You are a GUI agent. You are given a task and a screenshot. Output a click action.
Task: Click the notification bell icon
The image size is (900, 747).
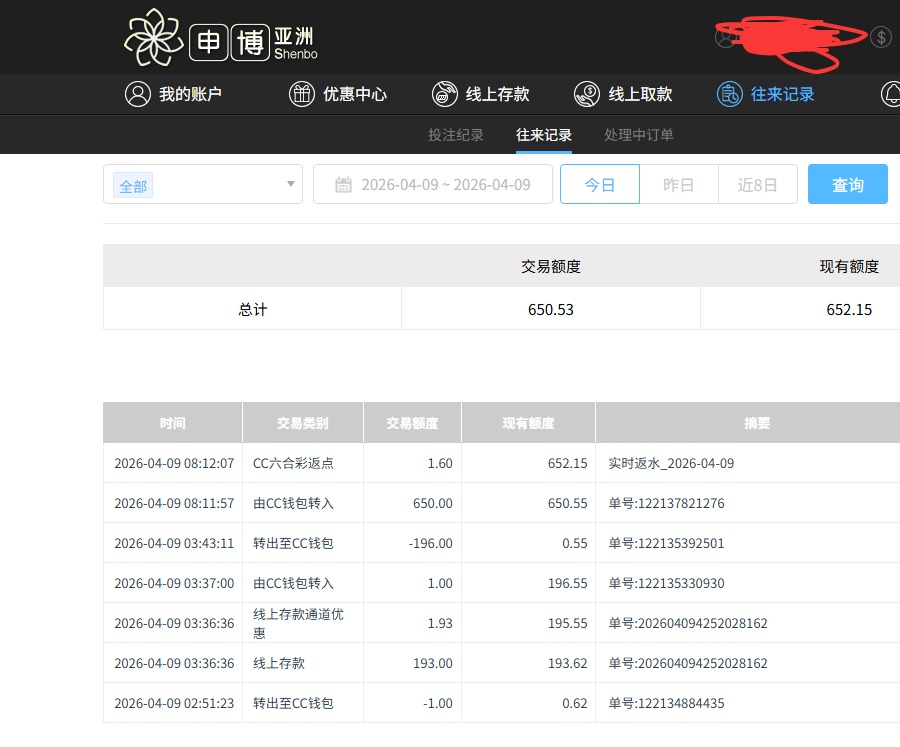point(890,94)
